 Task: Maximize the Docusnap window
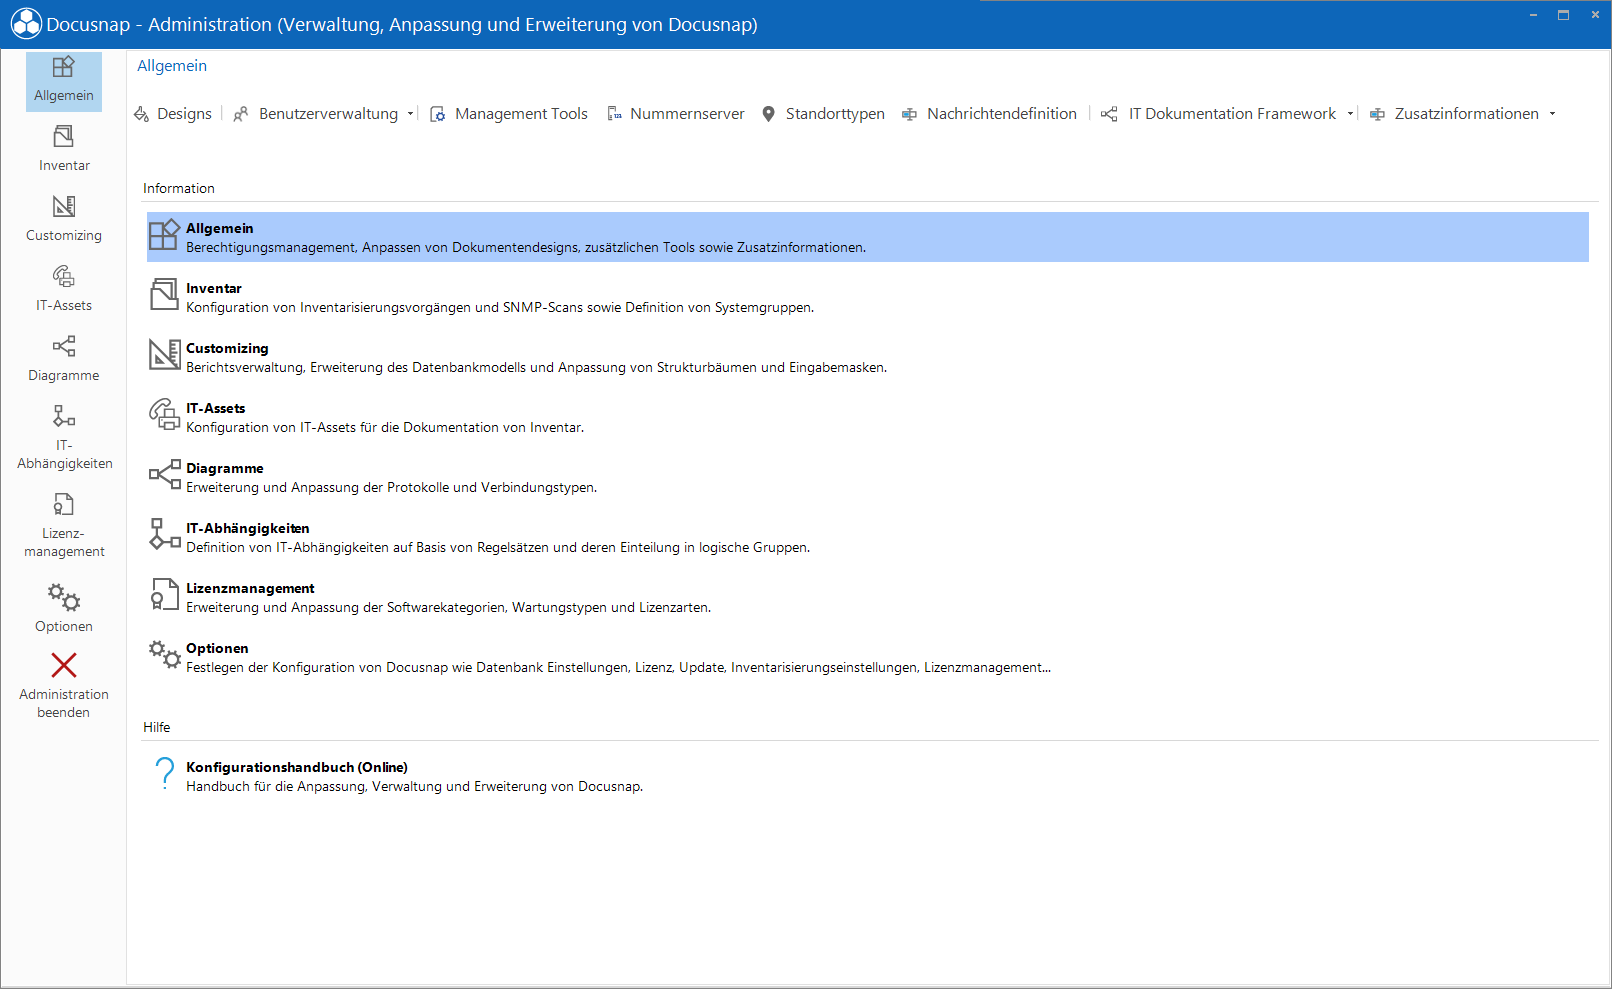pos(1563,15)
